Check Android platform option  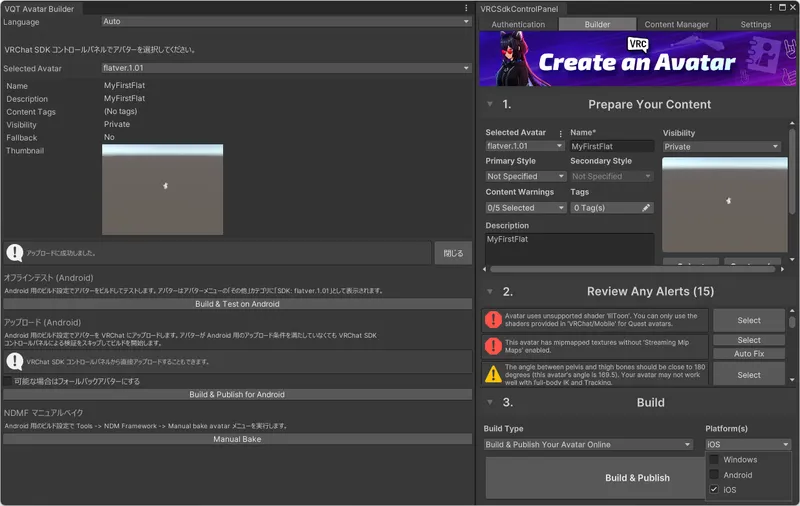(714, 475)
